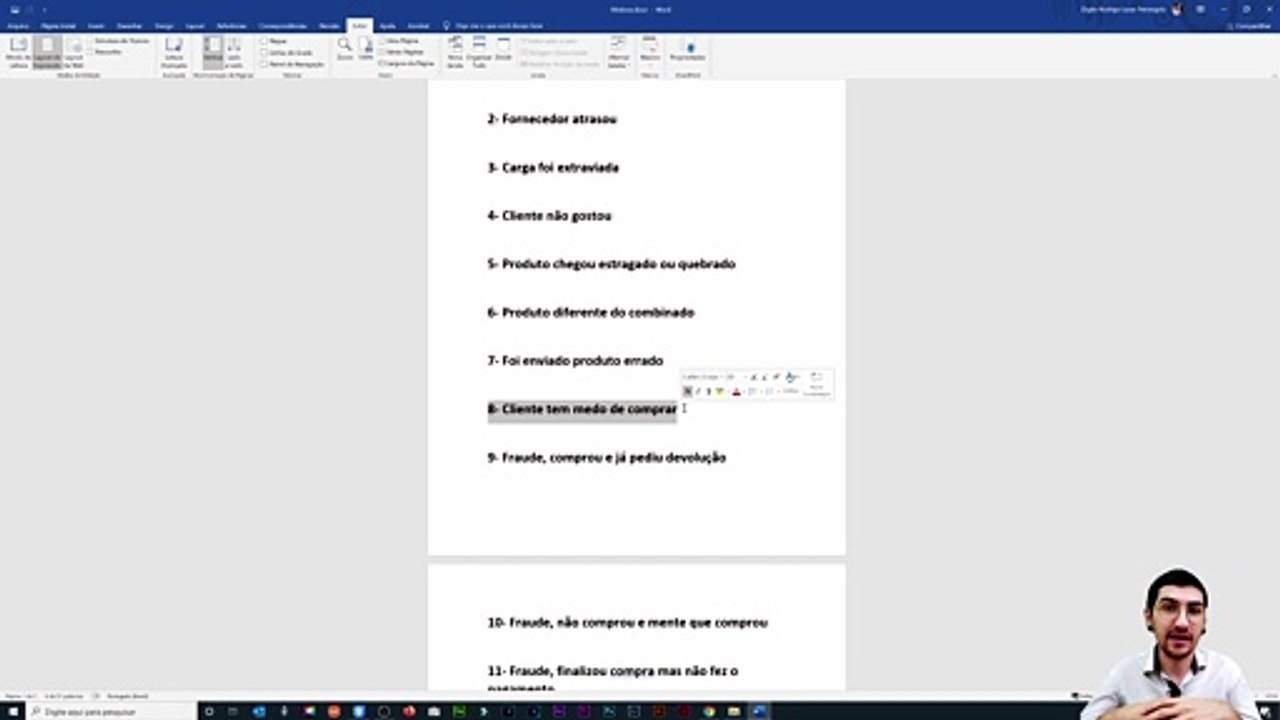The width and height of the screenshot is (1280, 720).
Task: Click line '6- Produto diferente do combinado'
Action: click(590, 312)
